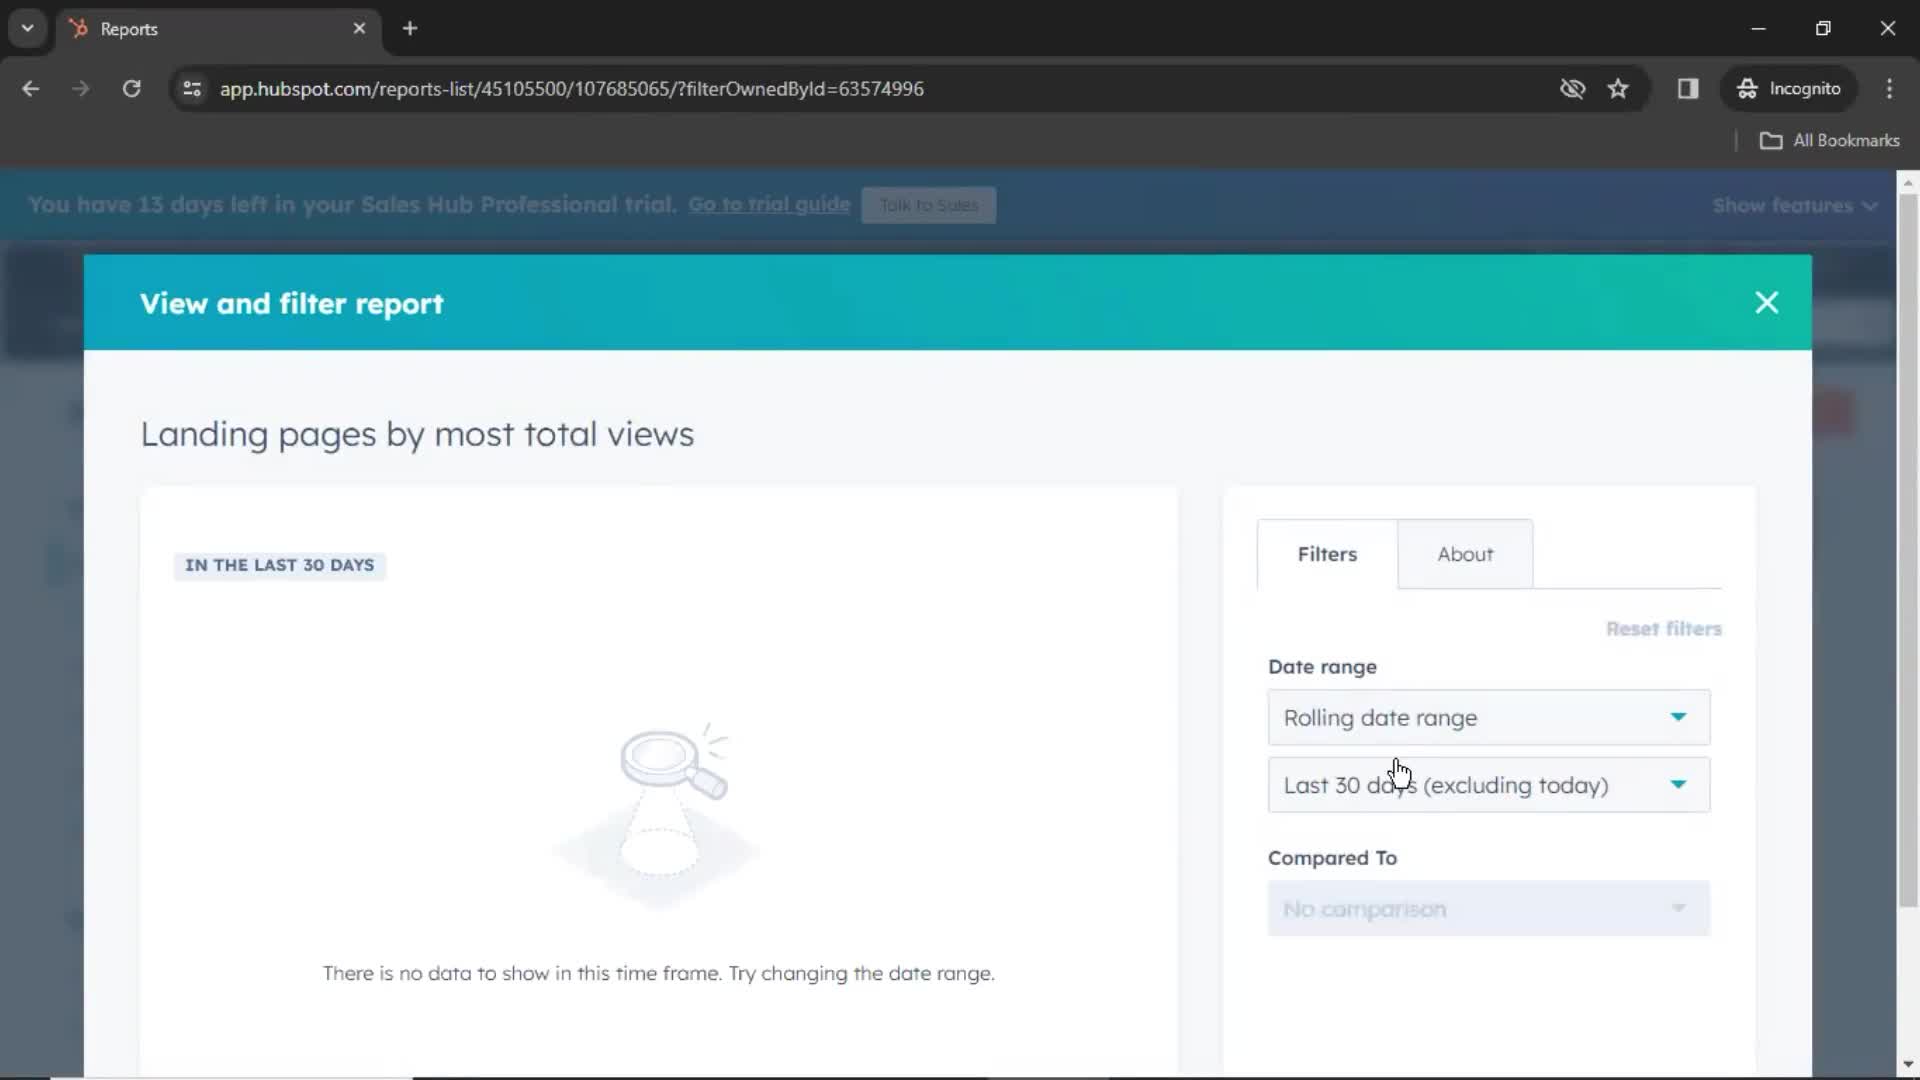Expand the Compared To dropdown
Screen dimensions: 1920x1080
click(x=1487, y=909)
